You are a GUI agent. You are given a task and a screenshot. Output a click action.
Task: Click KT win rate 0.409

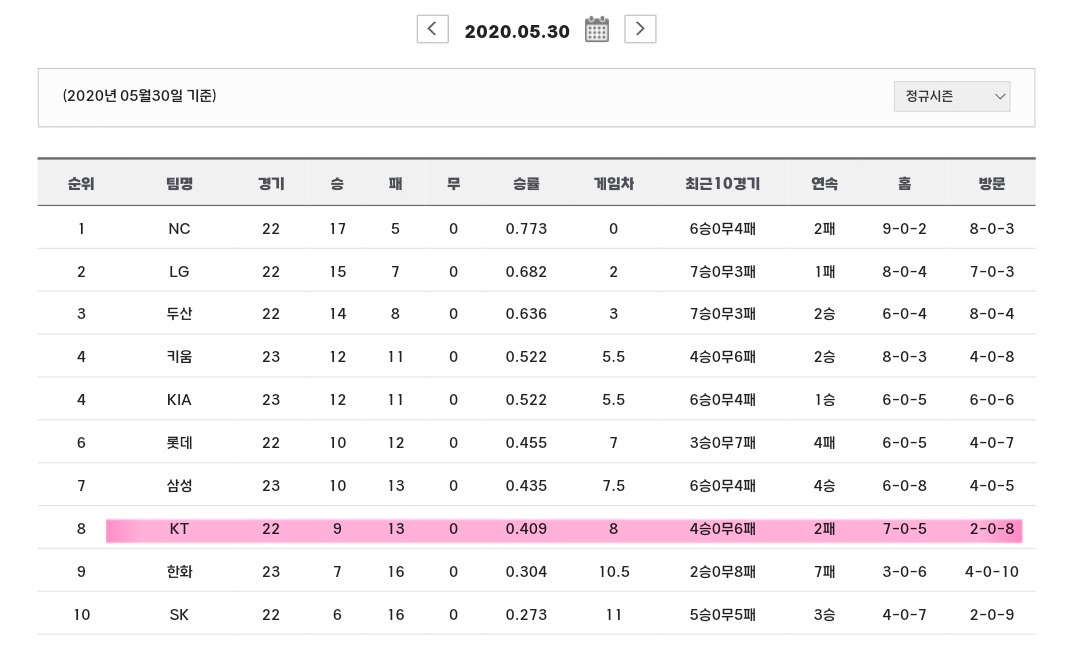pyautogui.click(x=526, y=529)
